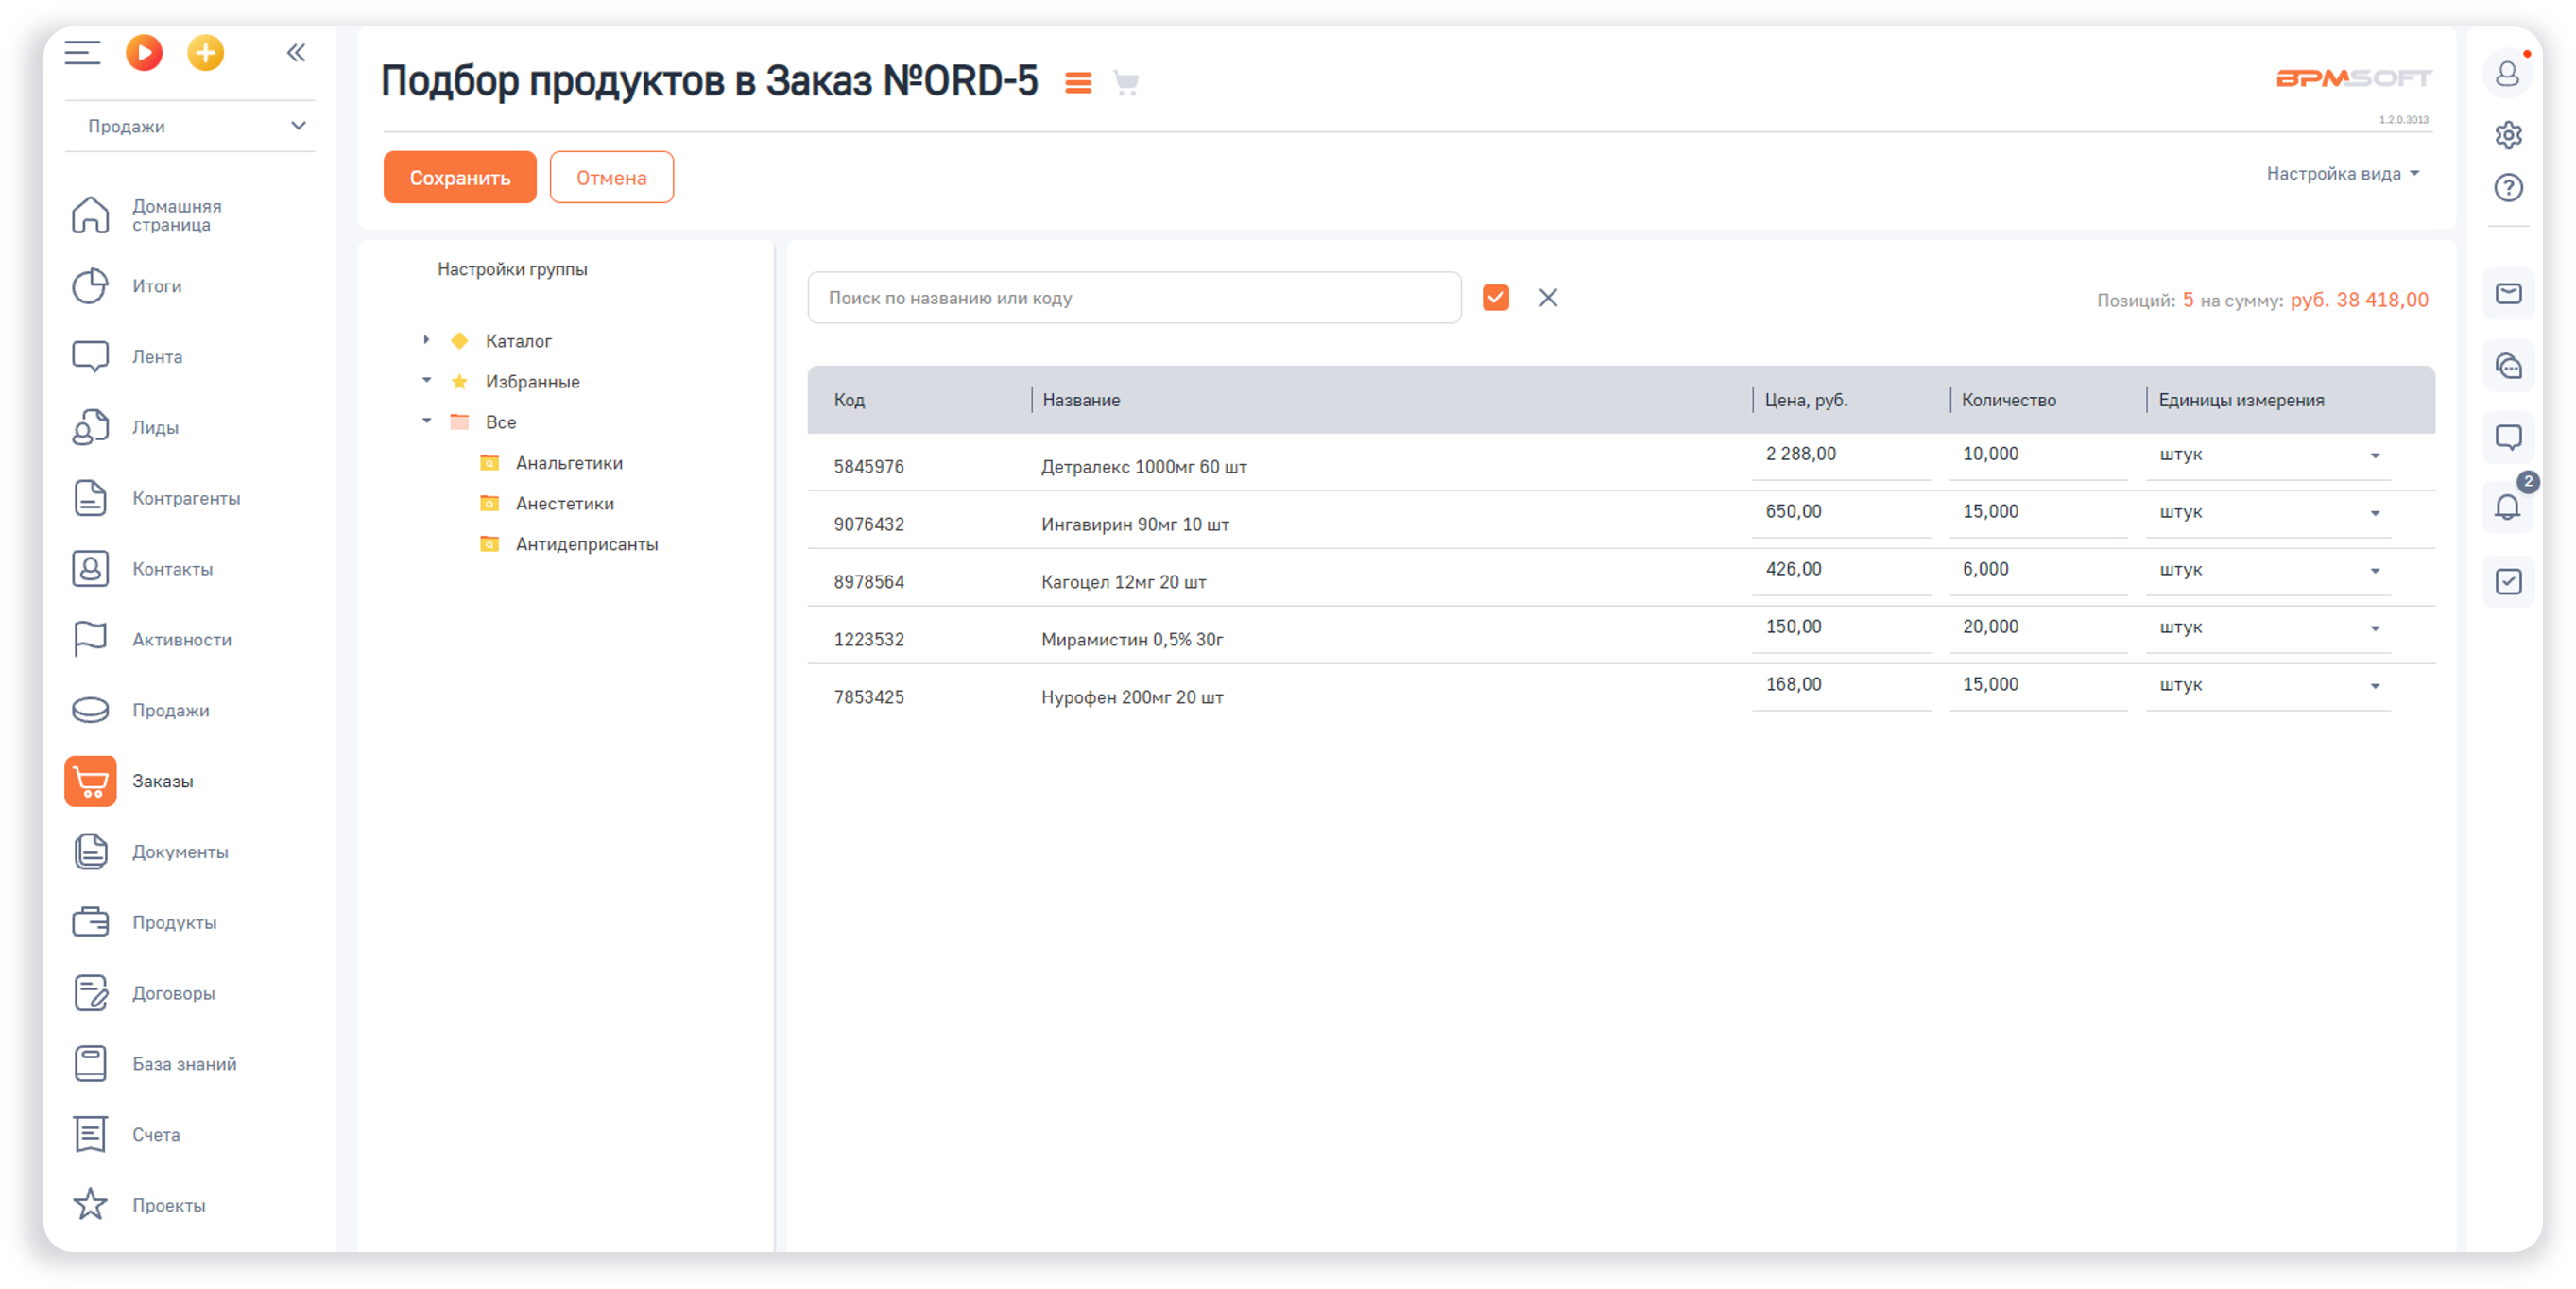Open system settings gear icon
The height and width of the screenshot is (1289, 2576).
(x=2508, y=134)
